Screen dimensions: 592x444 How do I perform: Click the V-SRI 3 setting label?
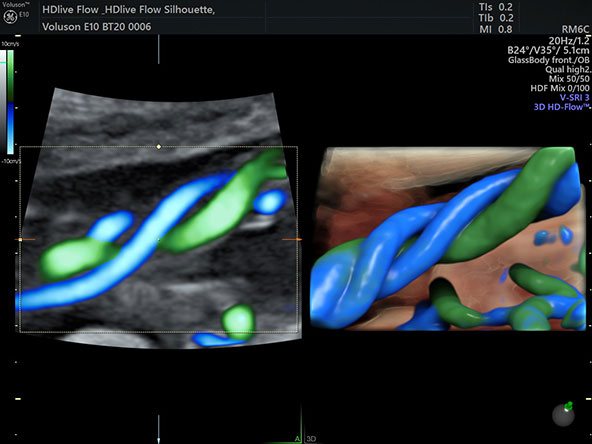click(575, 97)
